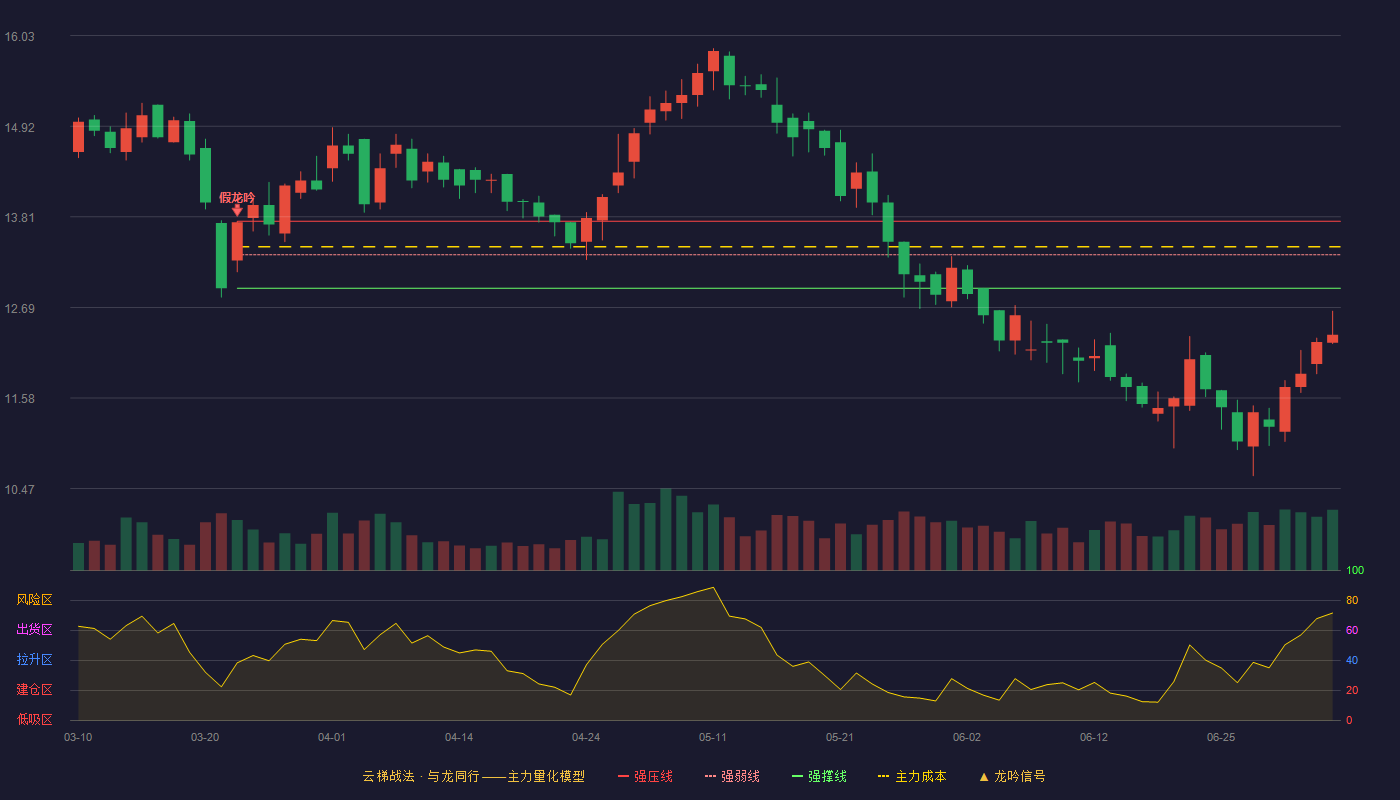
Task: Toggle the 强压线 legend label
Action: (653, 776)
